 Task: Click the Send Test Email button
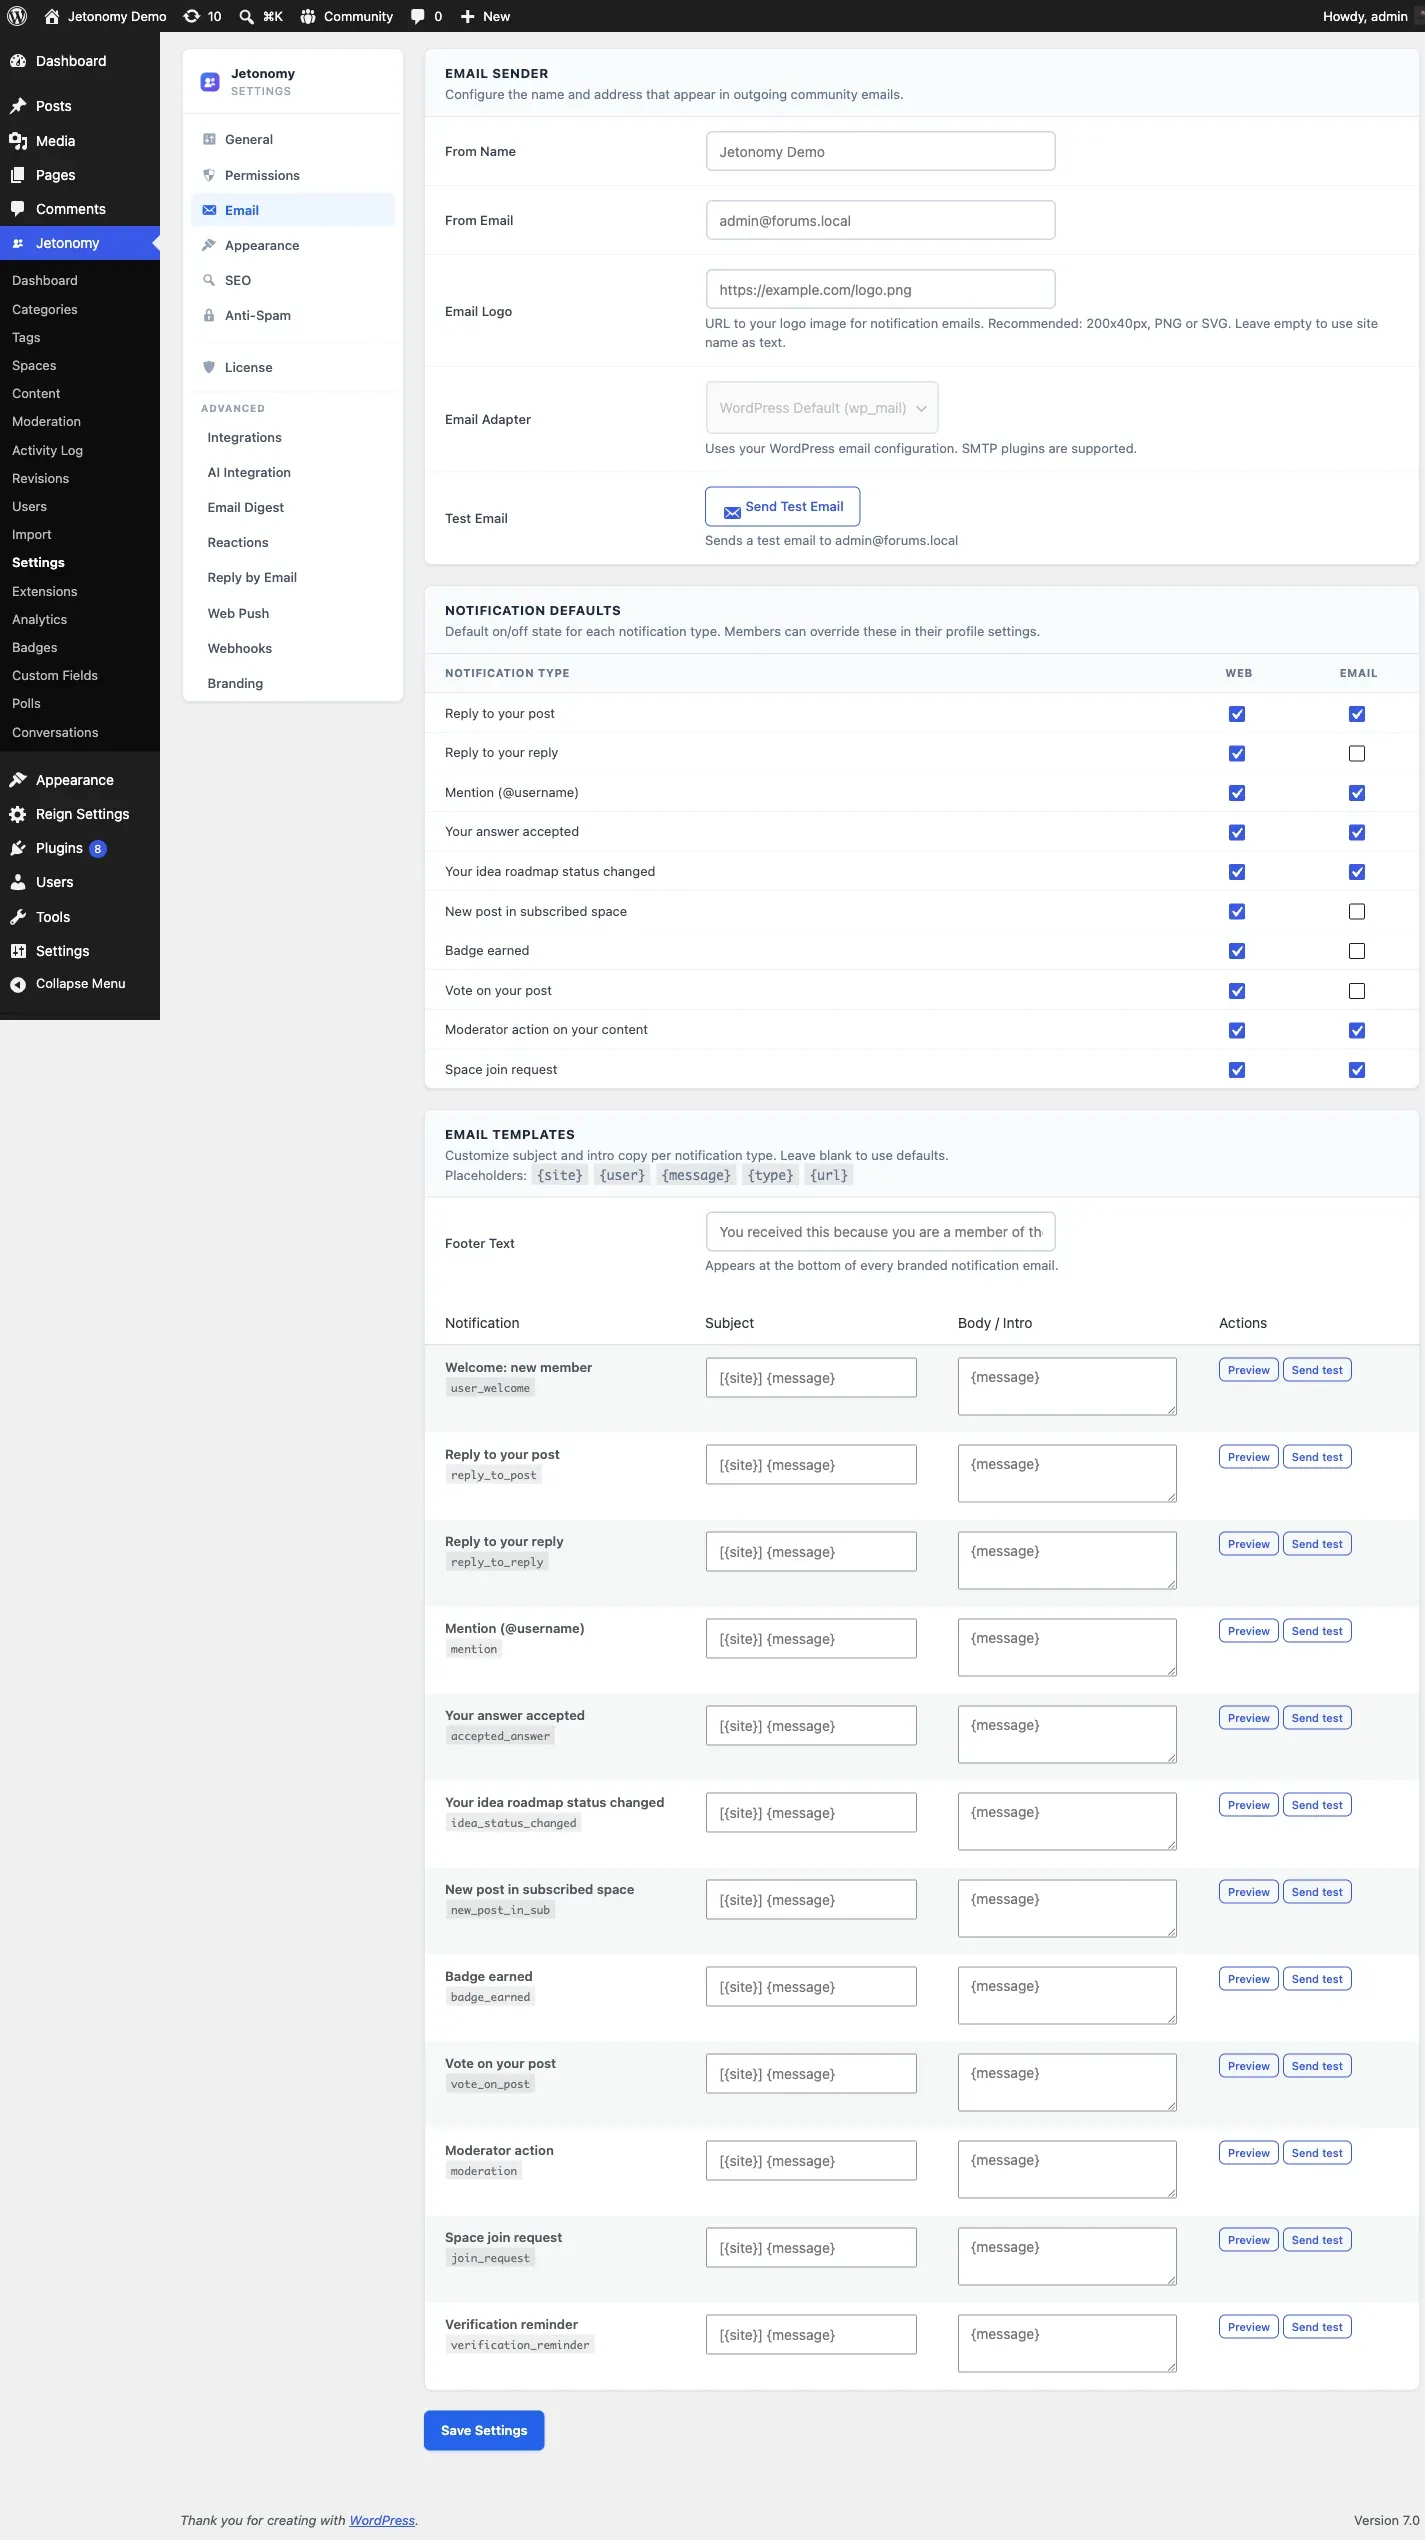(x=782, y=507)
